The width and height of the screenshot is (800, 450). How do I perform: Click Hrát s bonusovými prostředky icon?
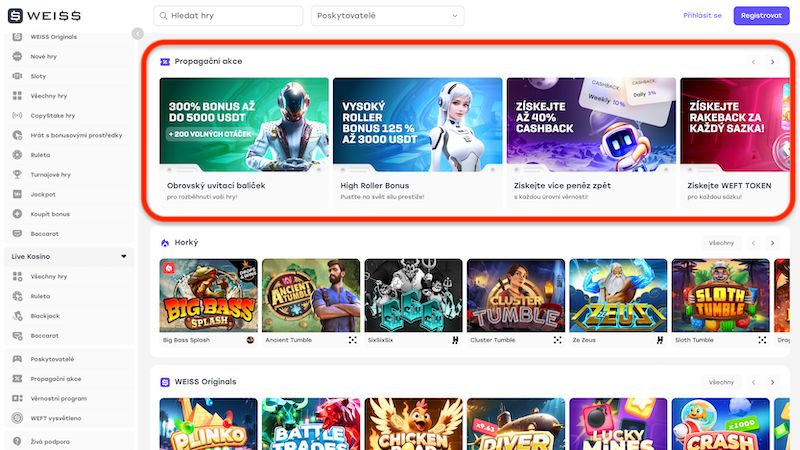tap(17, 135)
